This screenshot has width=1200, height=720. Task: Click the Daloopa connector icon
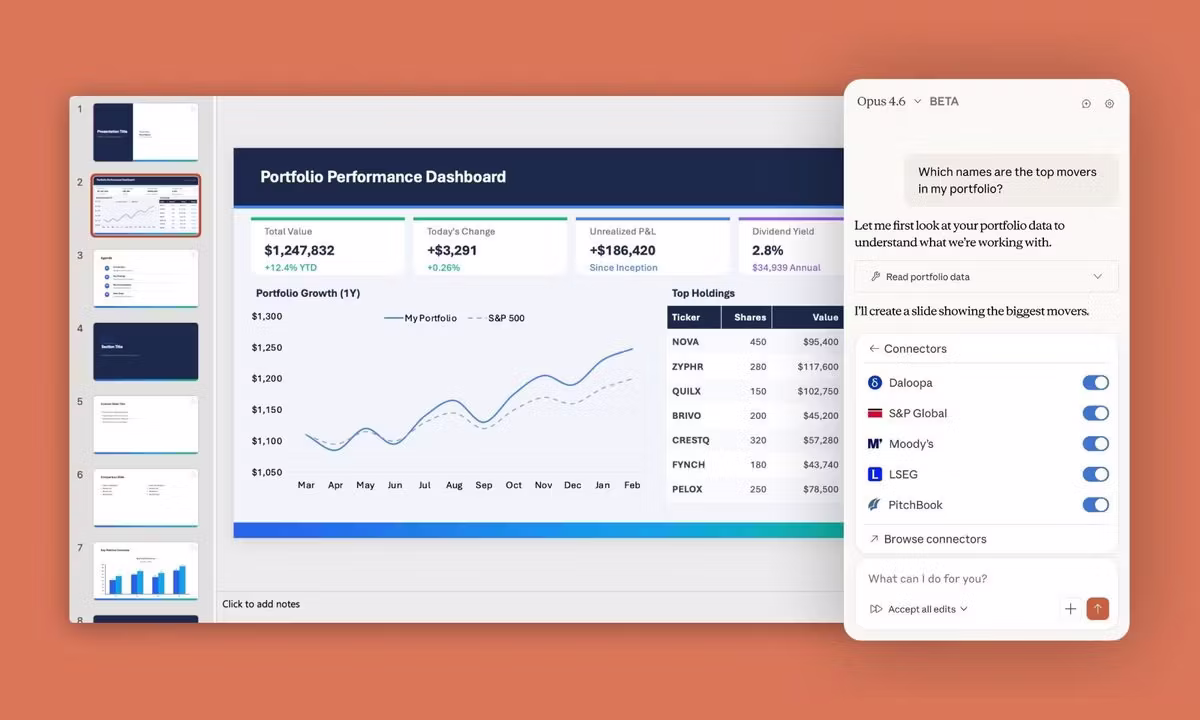coord(875,382)
